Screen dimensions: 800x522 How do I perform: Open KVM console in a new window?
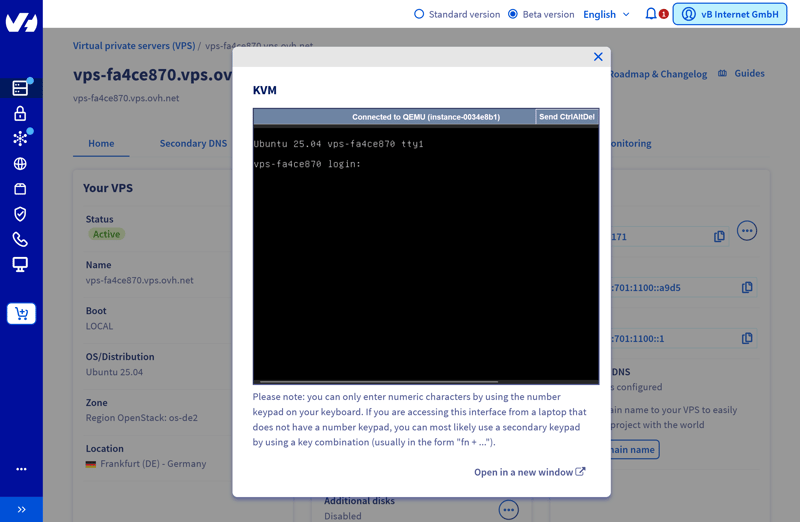pos(529,472)
